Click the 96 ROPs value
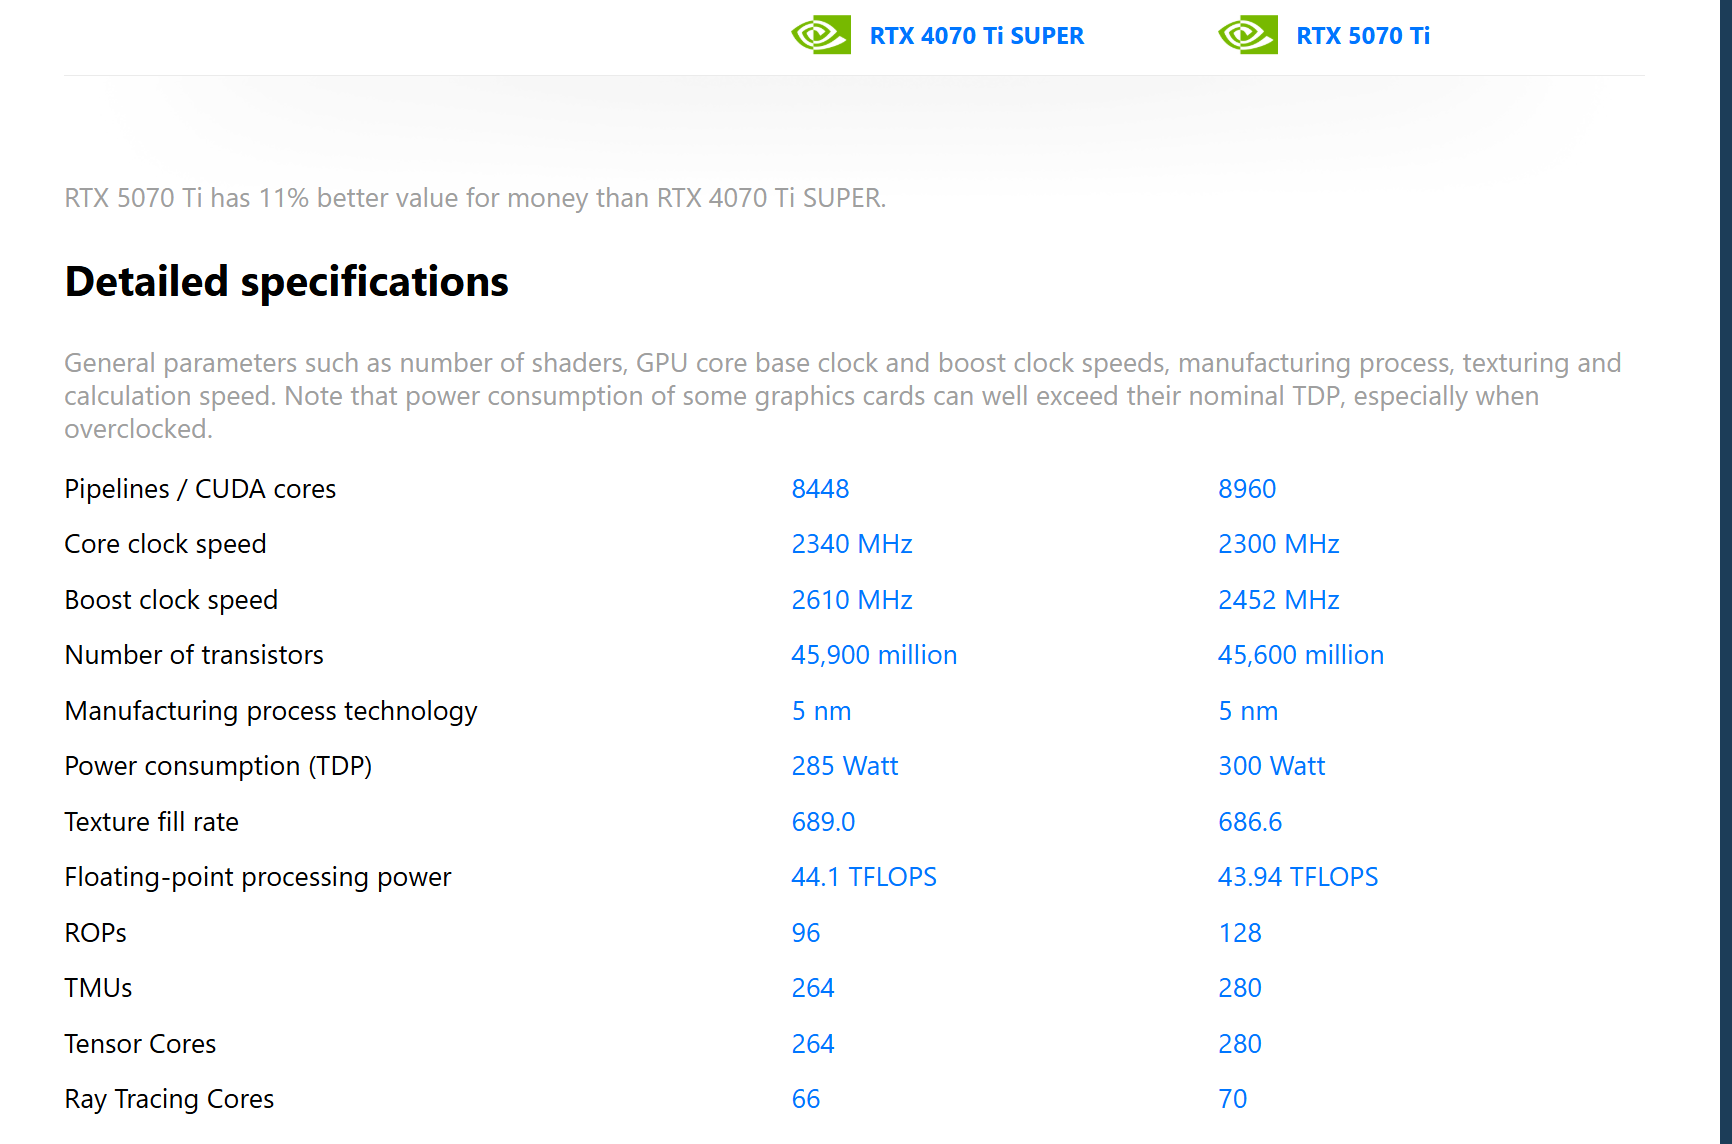 806,933
